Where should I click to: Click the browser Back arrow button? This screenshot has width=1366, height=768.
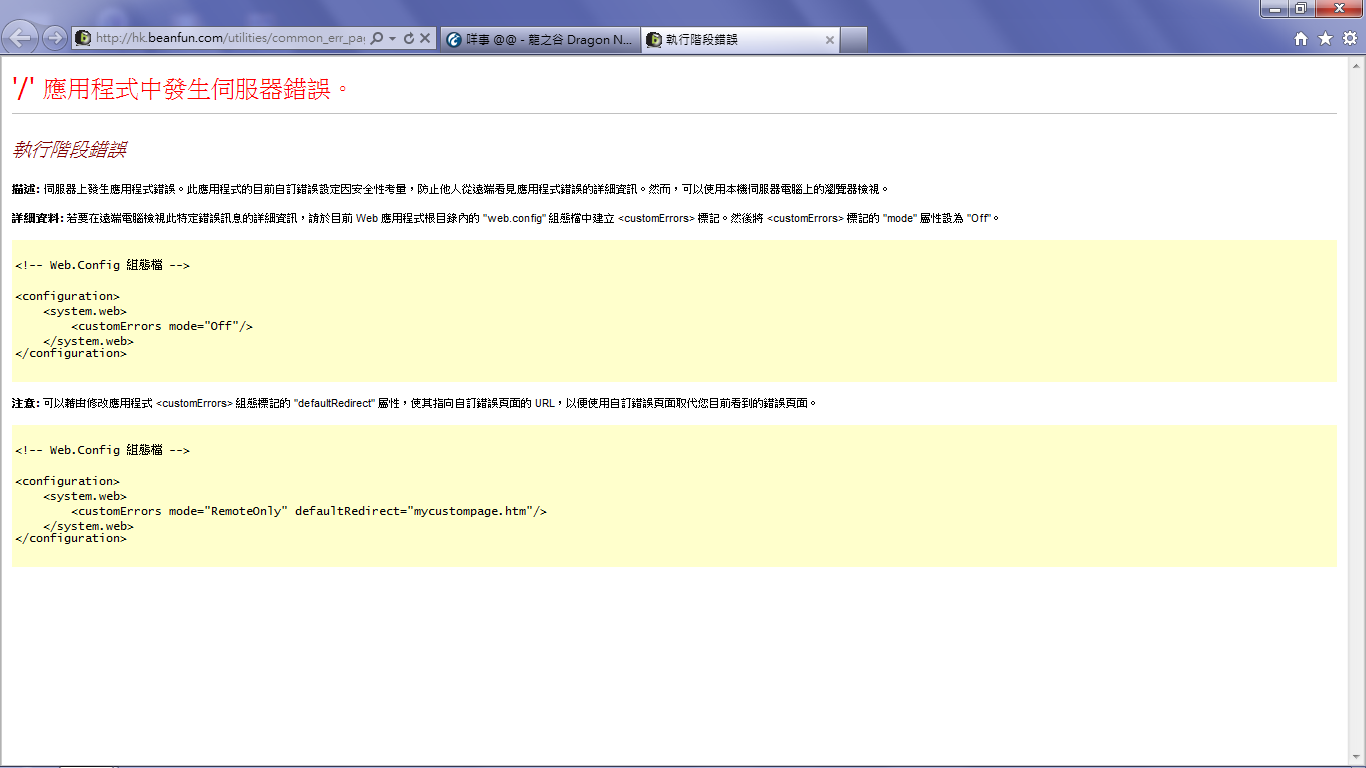click(20, 38)
